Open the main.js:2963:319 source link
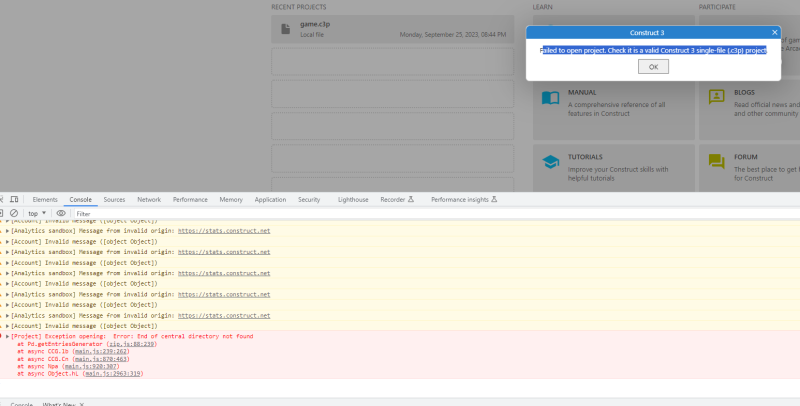800x406 pixels. pos(113,374)
